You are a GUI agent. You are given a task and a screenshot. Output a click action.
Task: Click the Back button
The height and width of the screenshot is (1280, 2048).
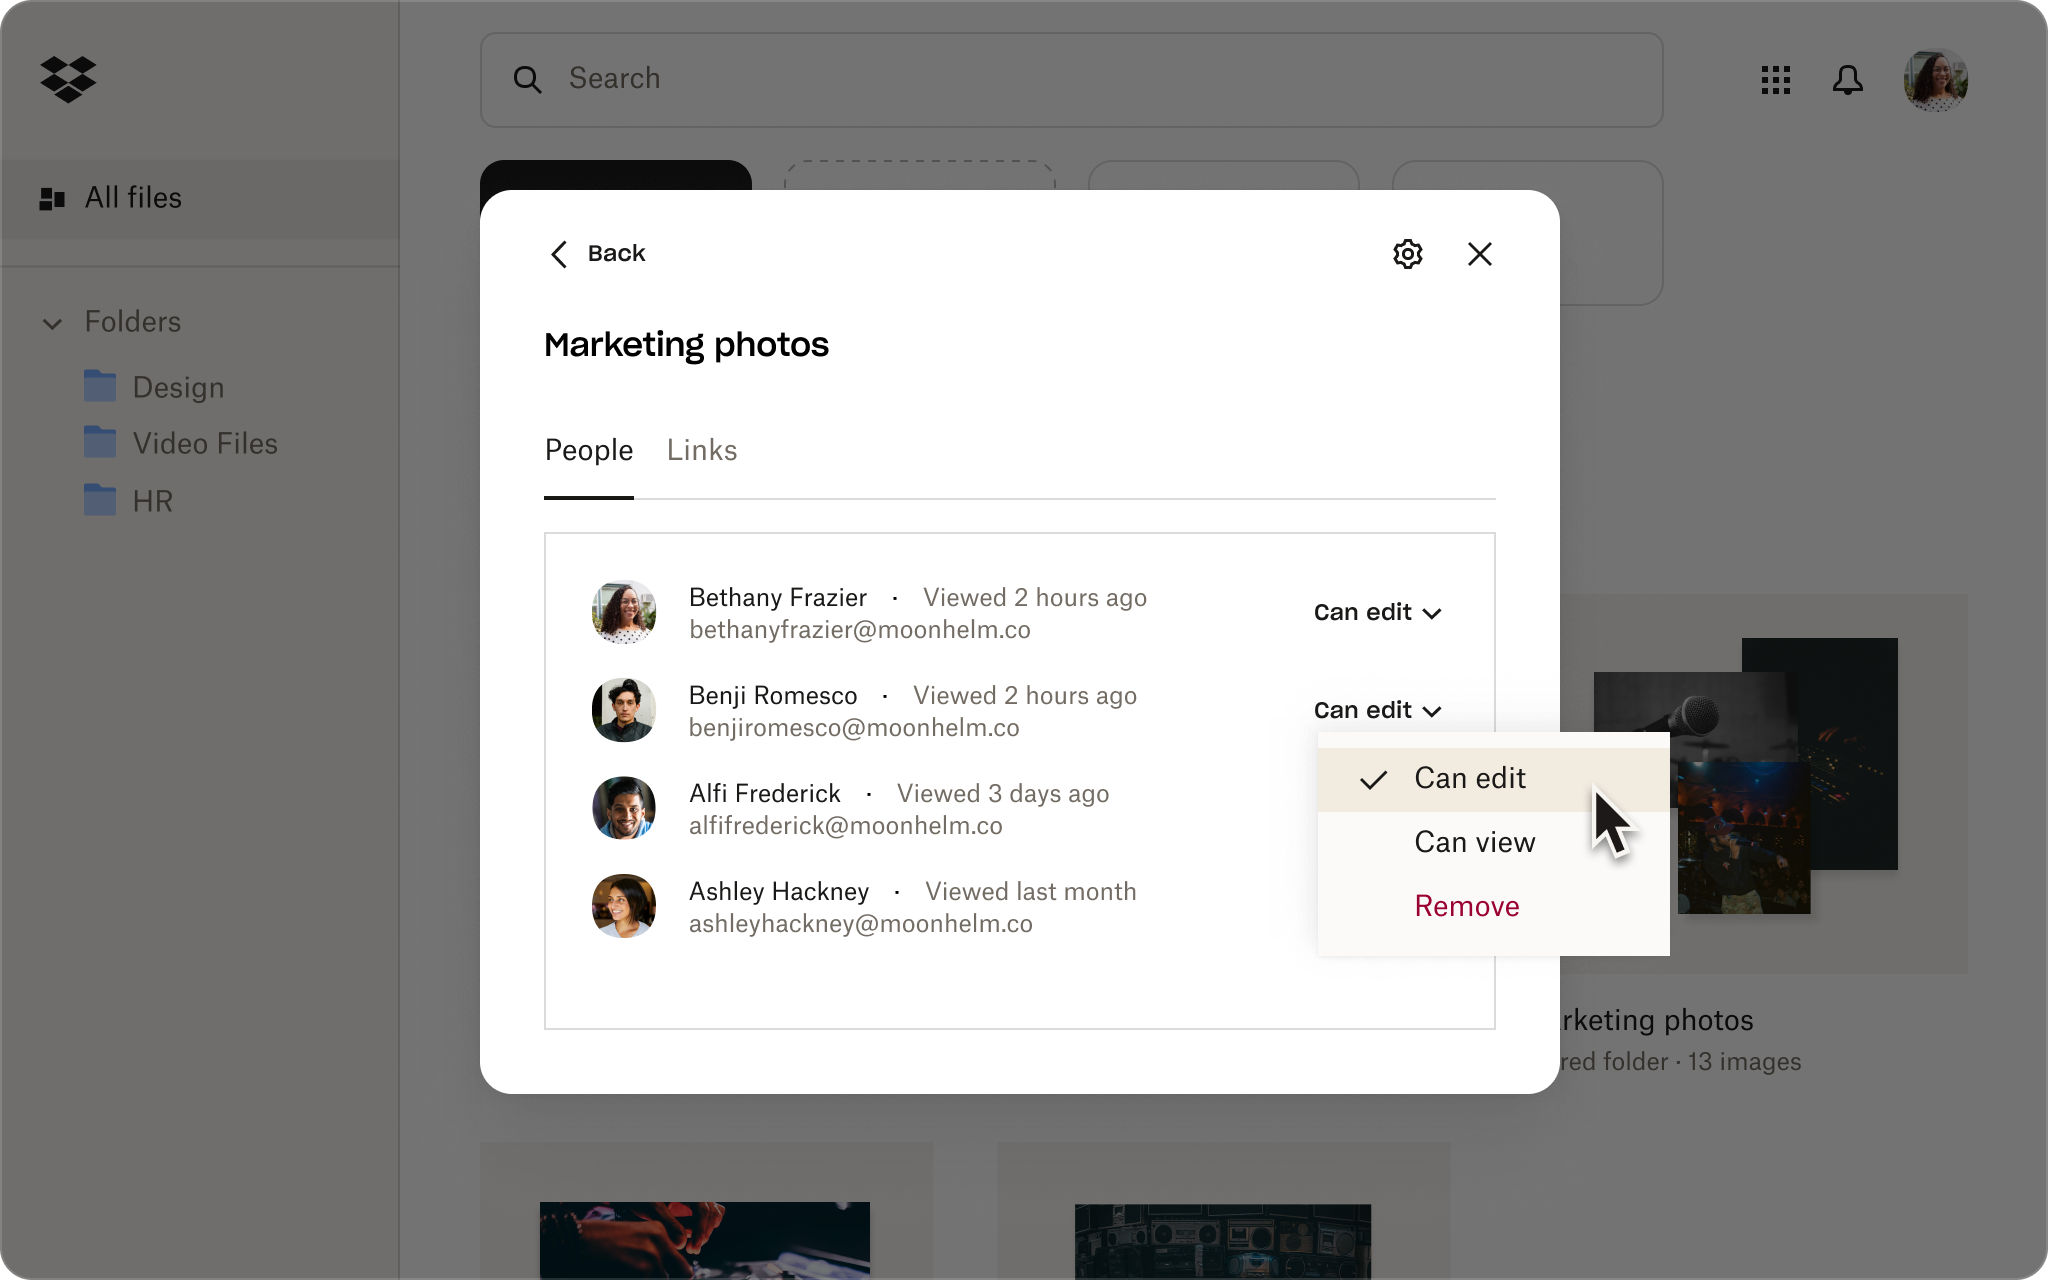click(597, 254)
